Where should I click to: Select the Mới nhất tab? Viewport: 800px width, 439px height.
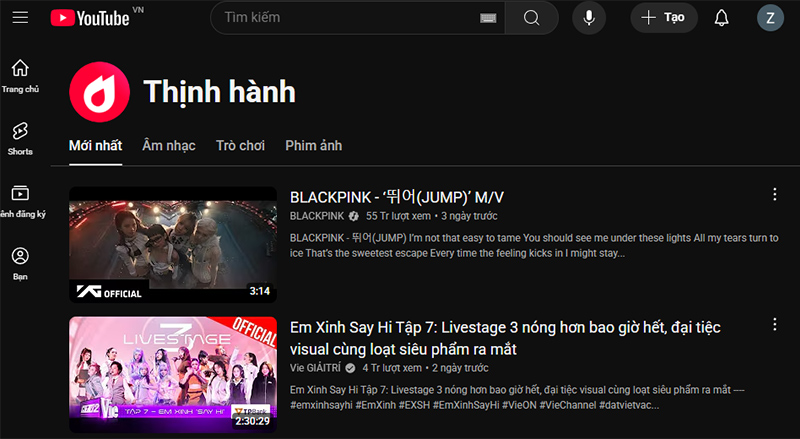tap(95, 146)
